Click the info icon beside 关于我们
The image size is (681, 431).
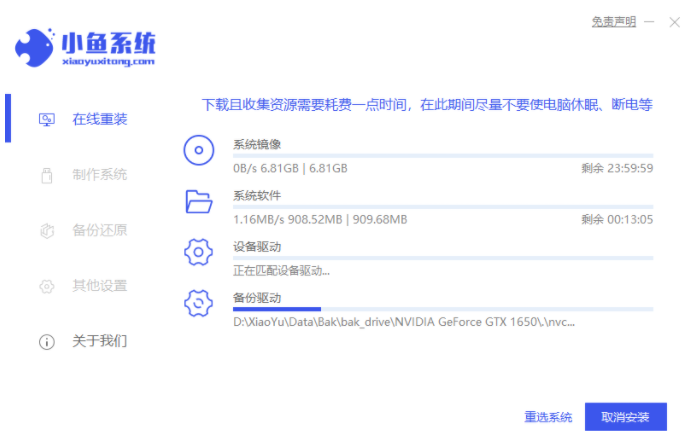[x=46, y=342]
